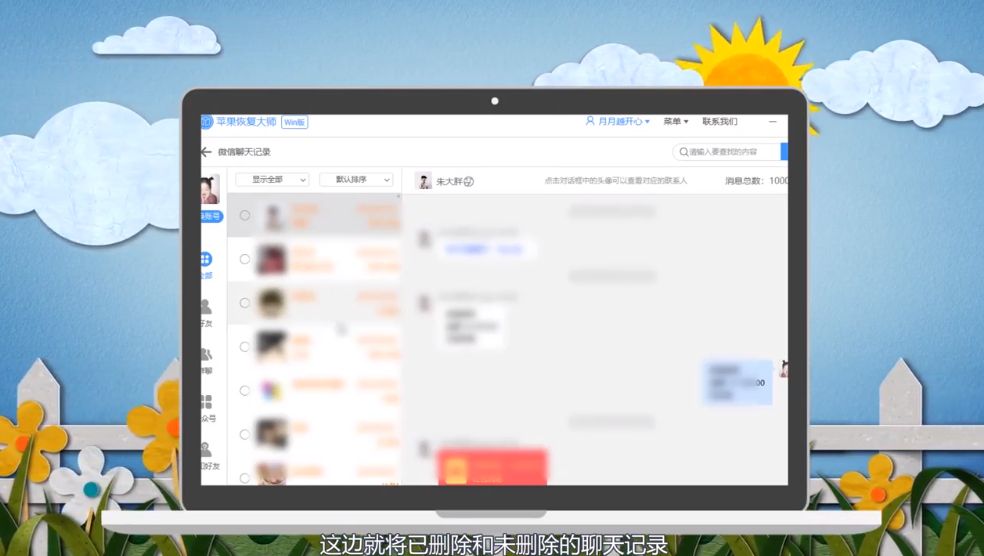Select radio button beside the colorful avatar chat

point(245,390)
